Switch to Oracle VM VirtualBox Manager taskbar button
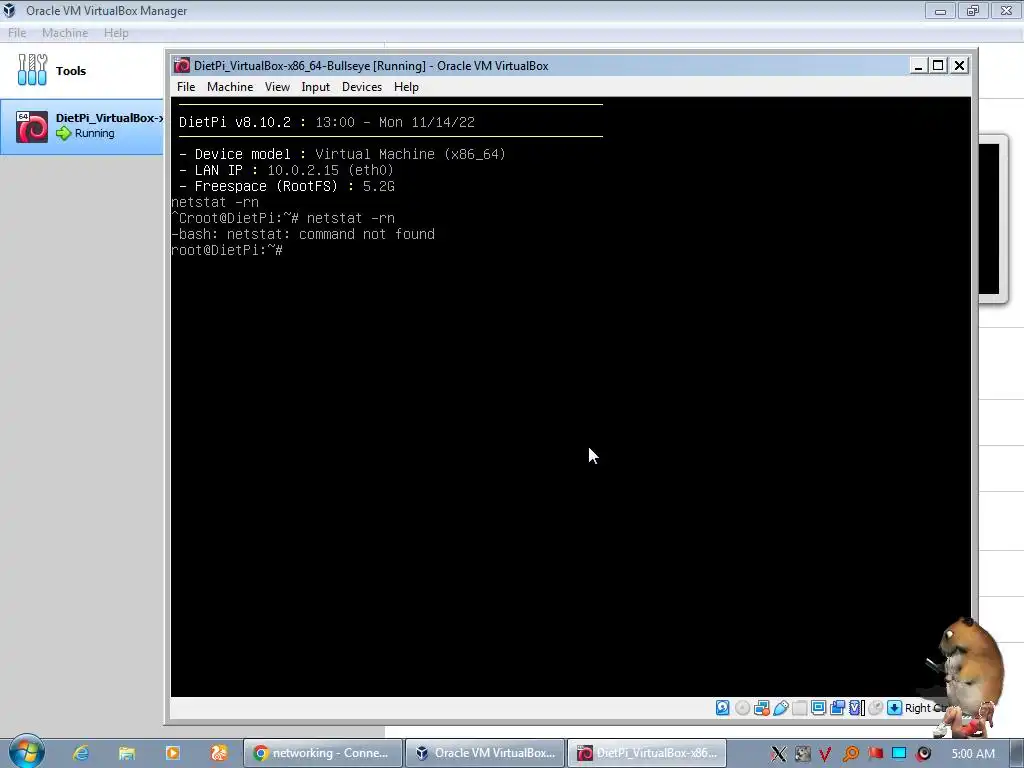Screen dimensions: 1024x768 coord(484,753)
